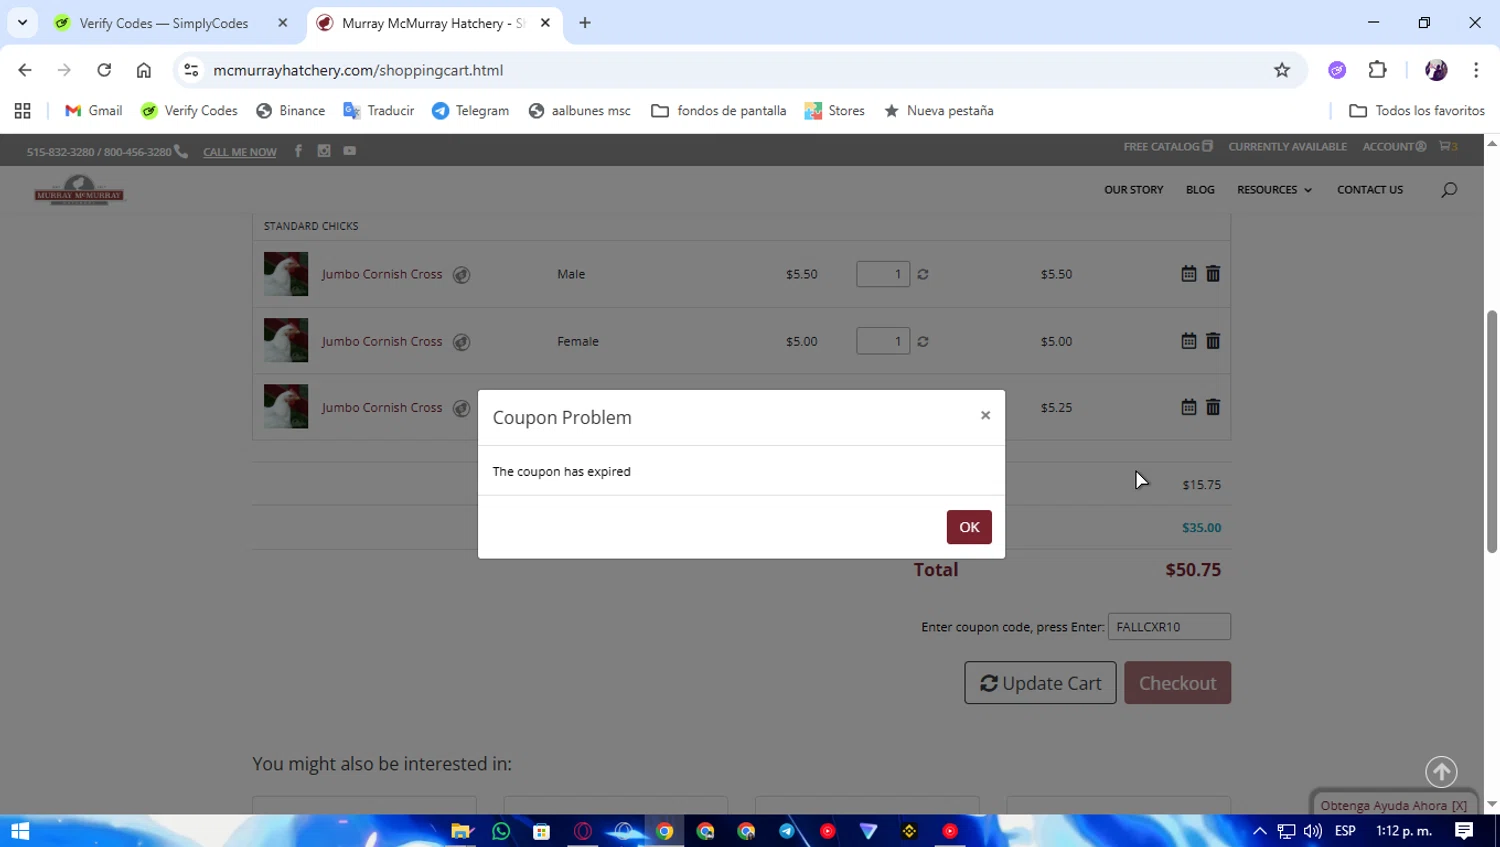Edit the Female row quantity field

coord(883,341)
